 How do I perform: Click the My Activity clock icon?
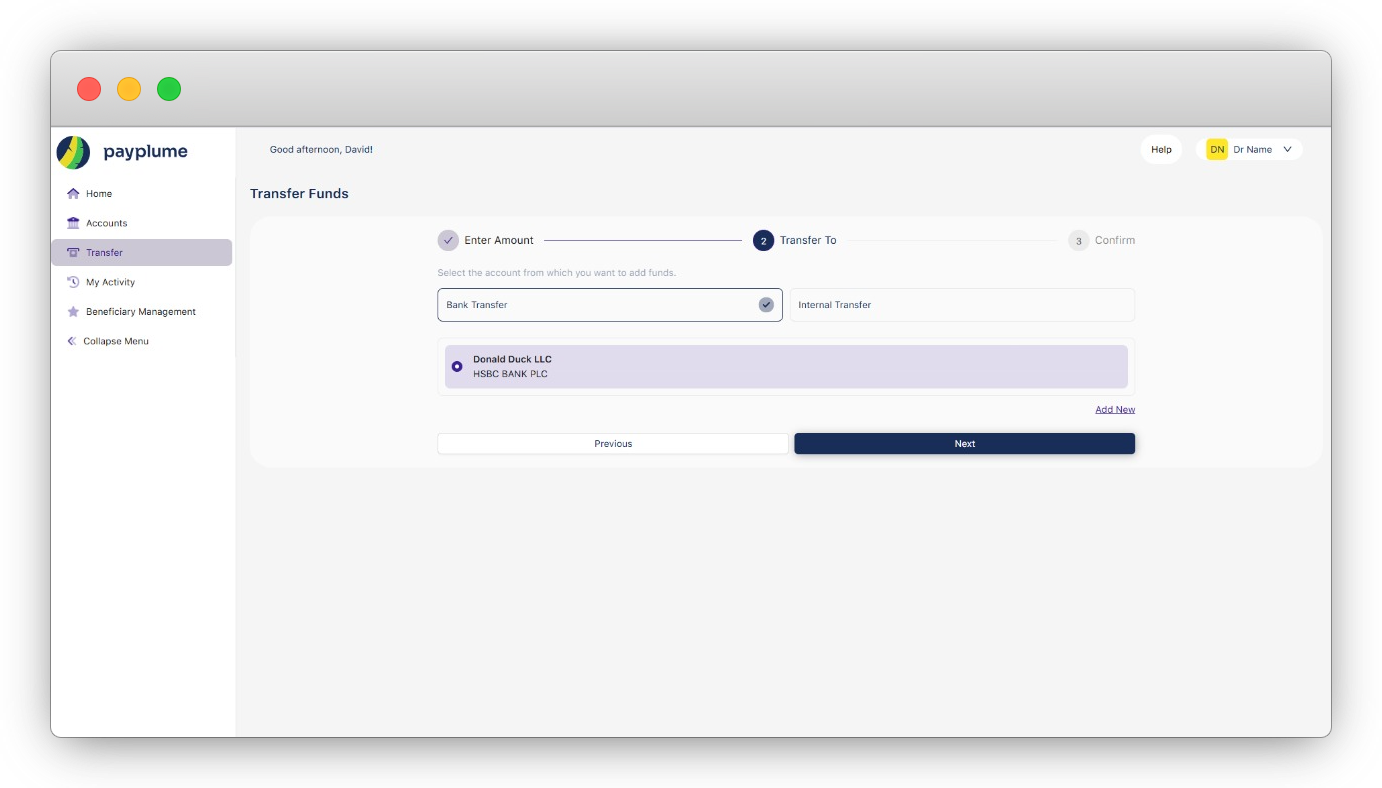click(x=73, y=282)
